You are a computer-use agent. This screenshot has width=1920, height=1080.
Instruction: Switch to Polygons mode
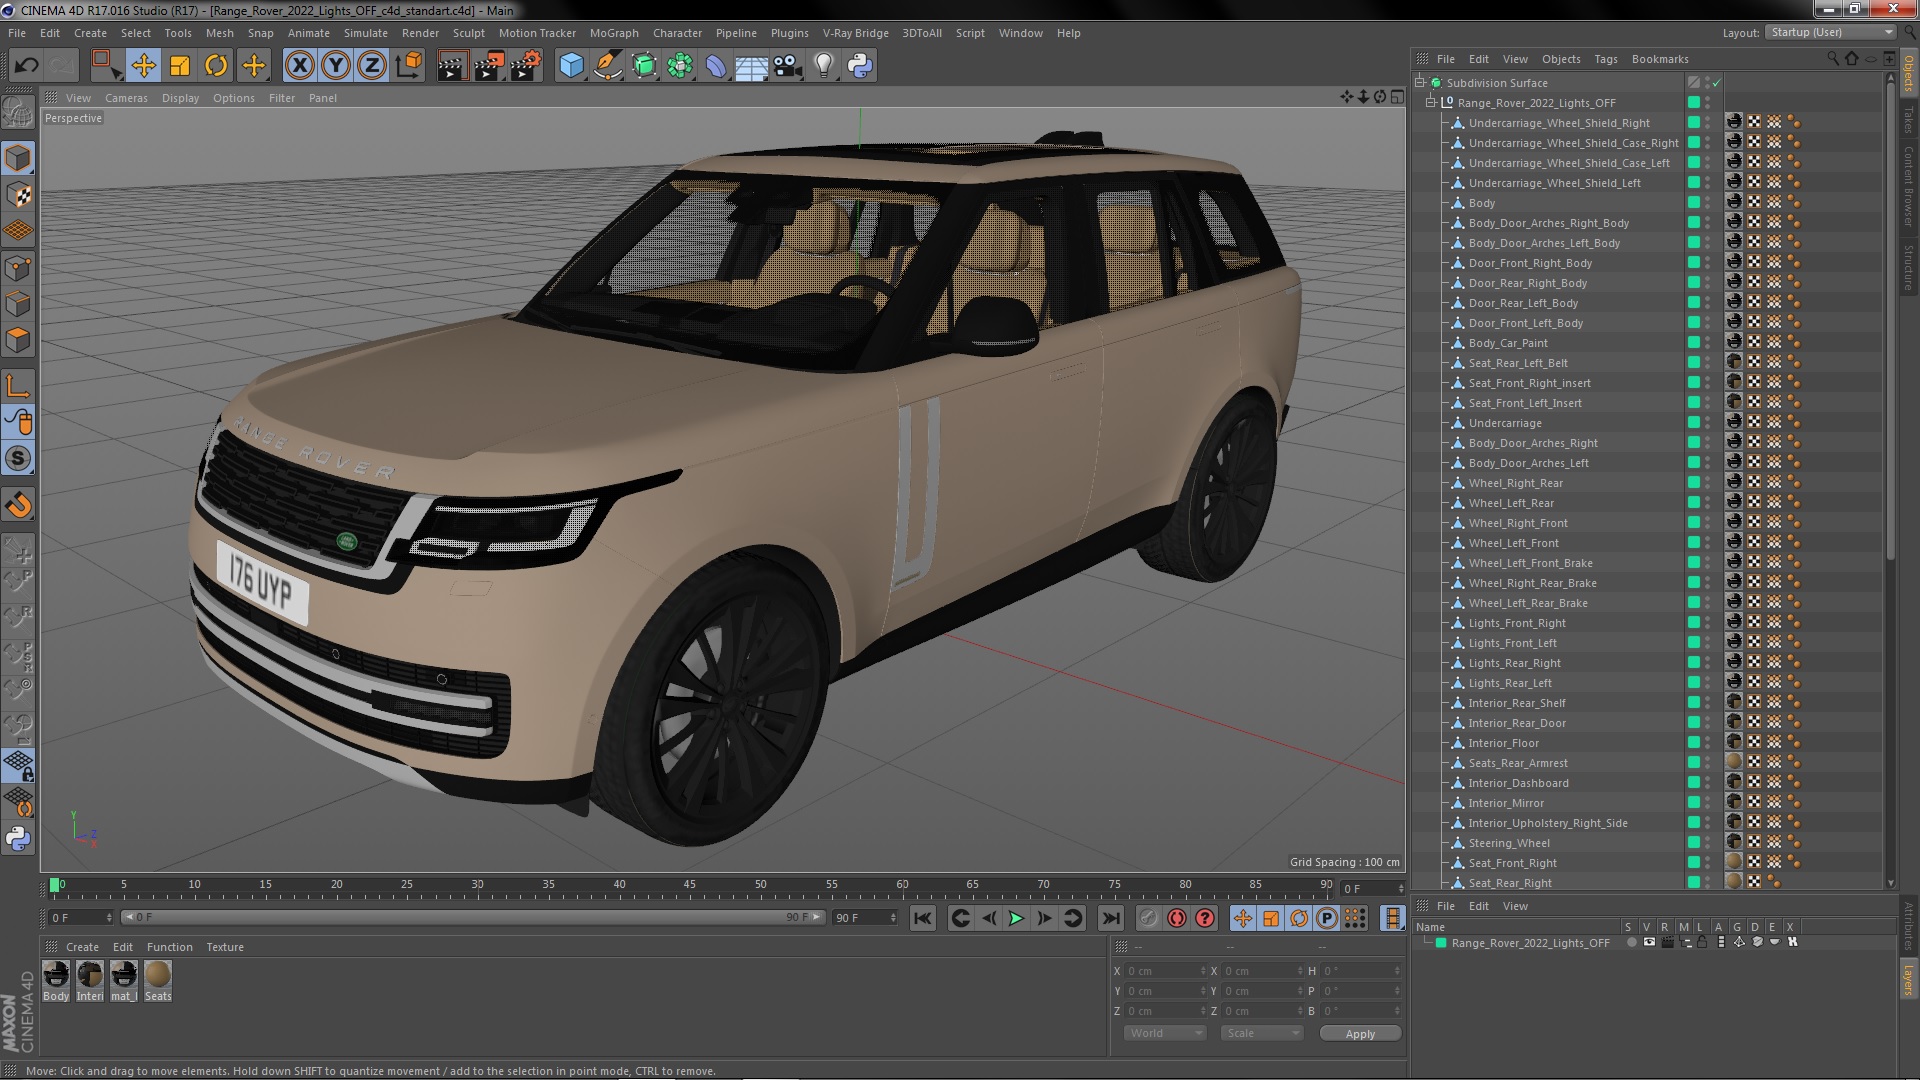(18, 340)
